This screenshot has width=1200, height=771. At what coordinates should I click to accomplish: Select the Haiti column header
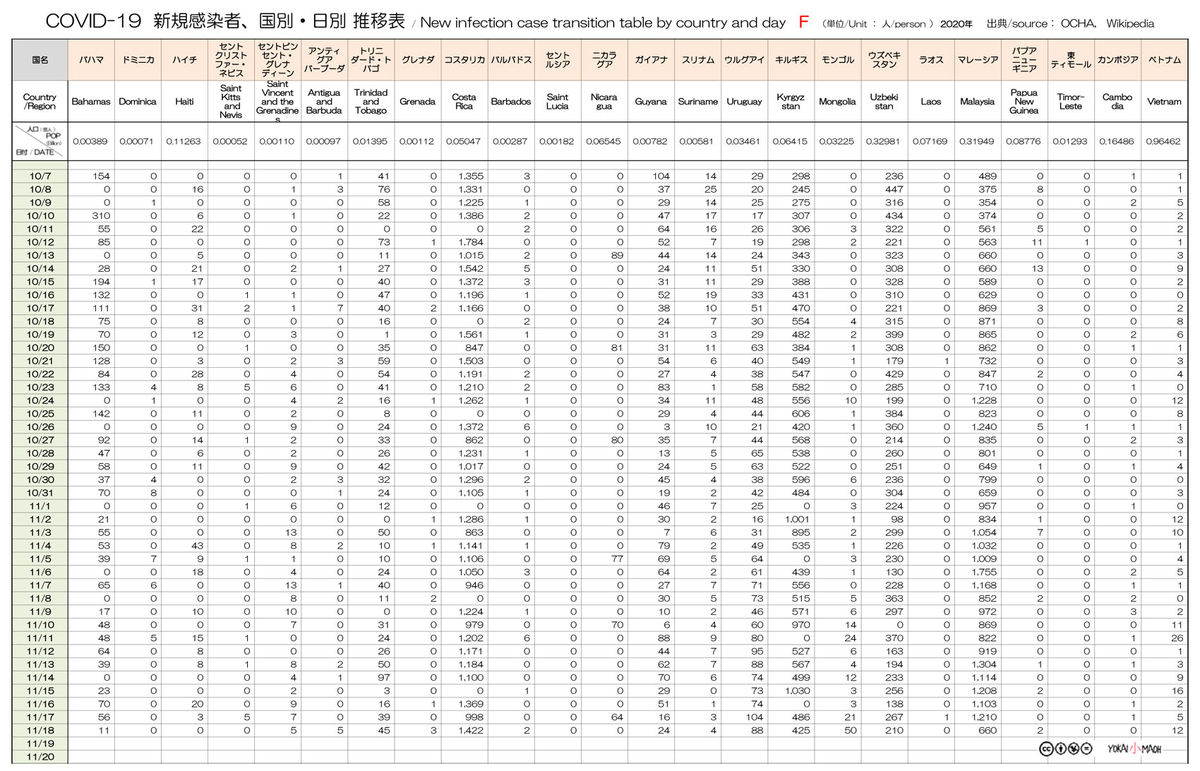coord(184,101)
